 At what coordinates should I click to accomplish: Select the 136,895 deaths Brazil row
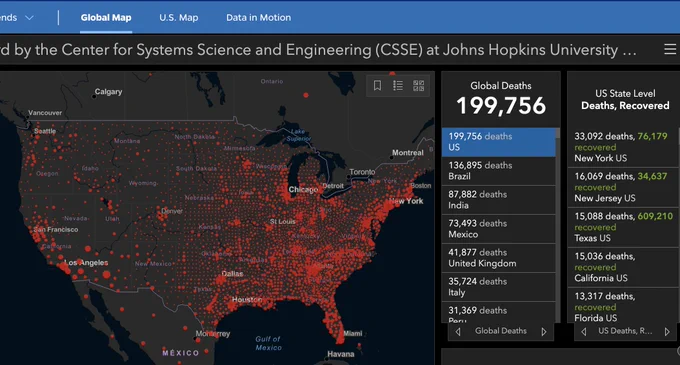(498, 171)
